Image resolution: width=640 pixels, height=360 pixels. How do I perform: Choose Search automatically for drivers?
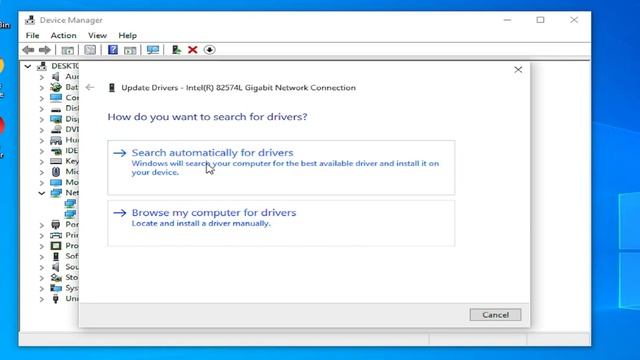[x=281, y=167]
